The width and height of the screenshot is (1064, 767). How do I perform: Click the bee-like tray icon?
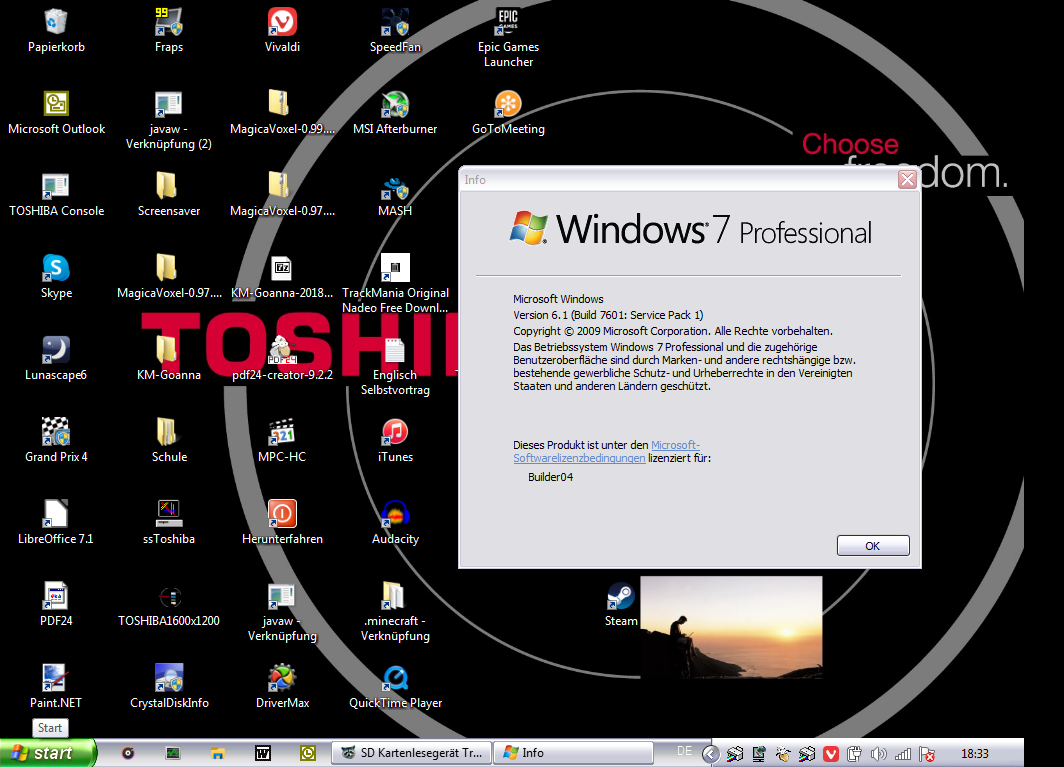click(783, 753)
